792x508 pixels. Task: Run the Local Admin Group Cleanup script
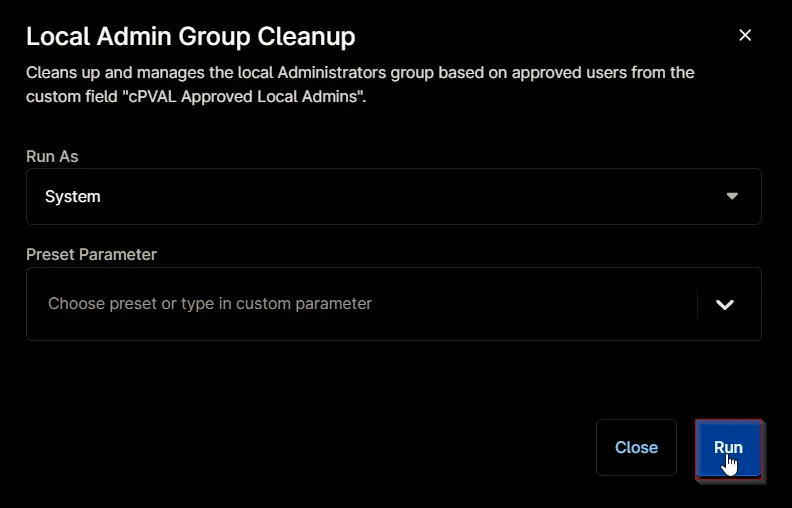pos(728,448)
